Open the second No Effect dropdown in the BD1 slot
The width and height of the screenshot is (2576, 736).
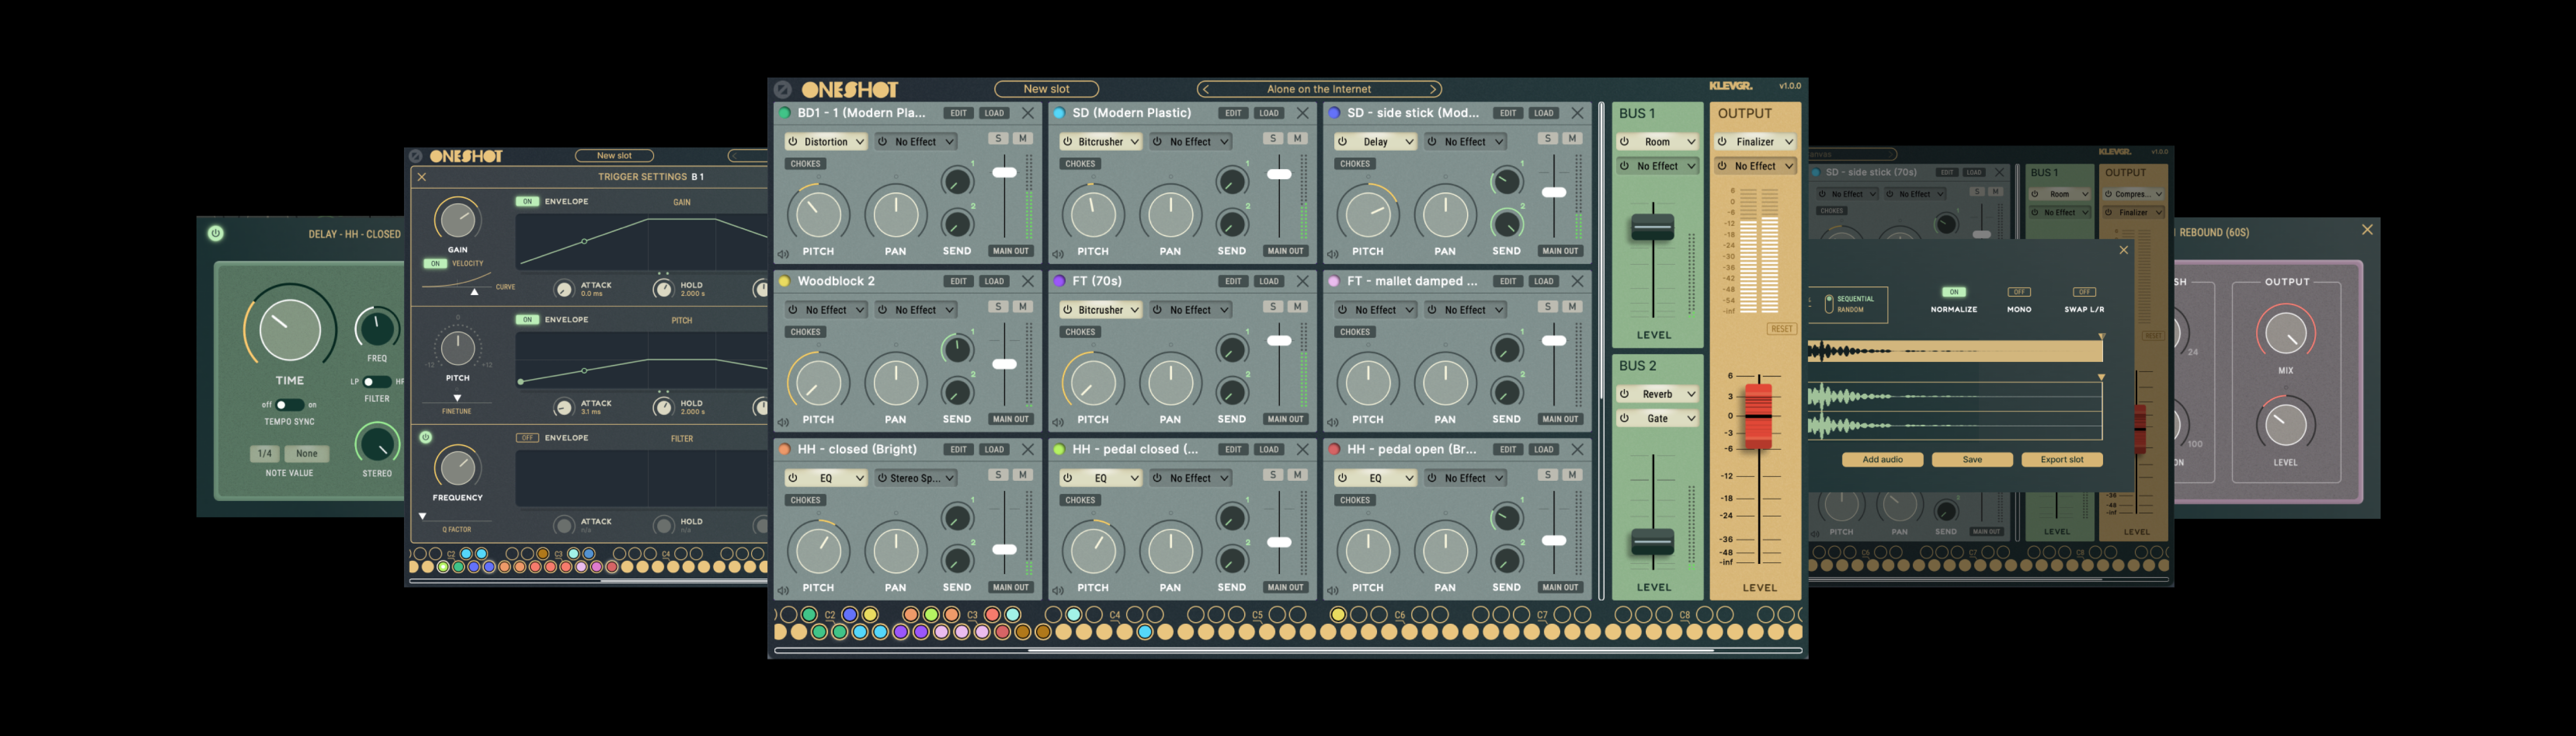916,142
